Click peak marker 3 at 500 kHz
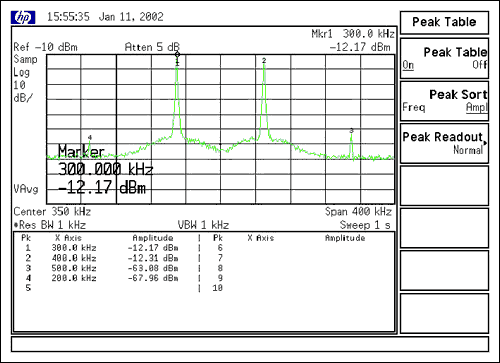This screenshot has width=500, height=363. (351, 131)
